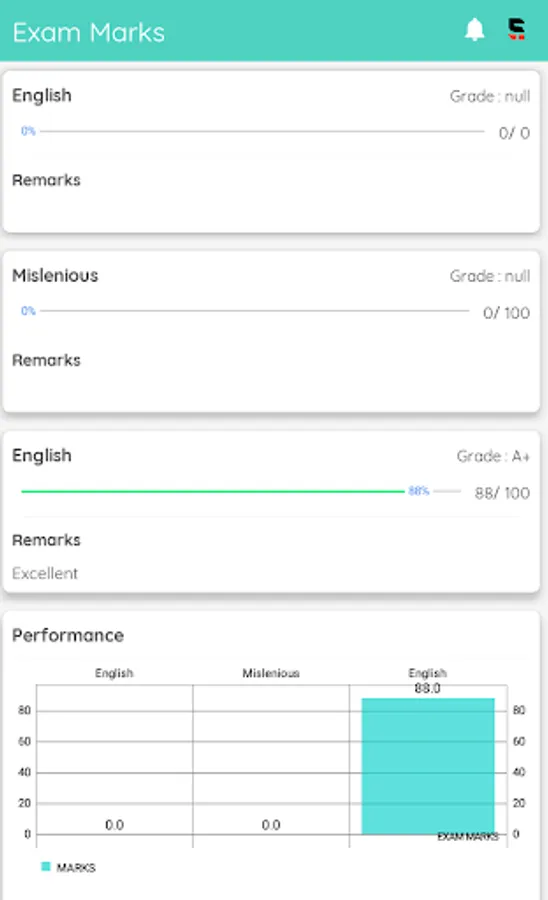Tap the Exam Marks header title

[x=89, y=33]
